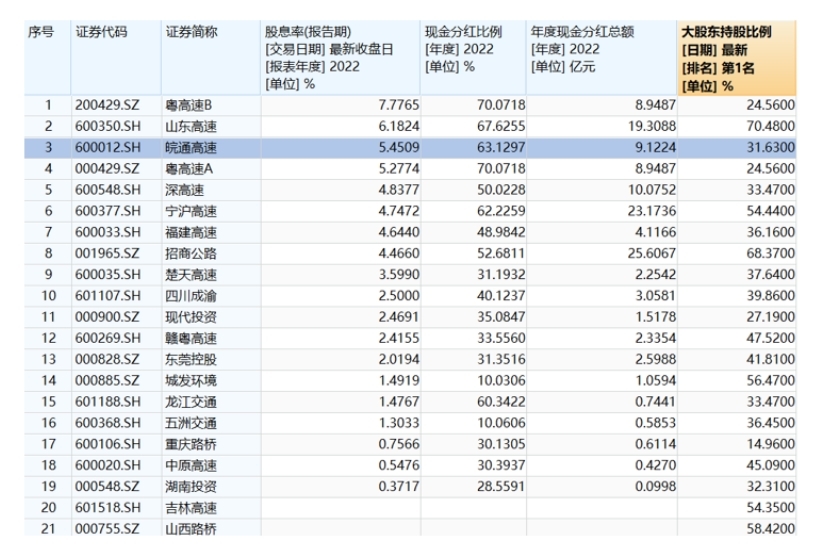The width and height of the screenshot is (815, 559).
Task: Click stock code 600269.SH
Action: [108, 338]
